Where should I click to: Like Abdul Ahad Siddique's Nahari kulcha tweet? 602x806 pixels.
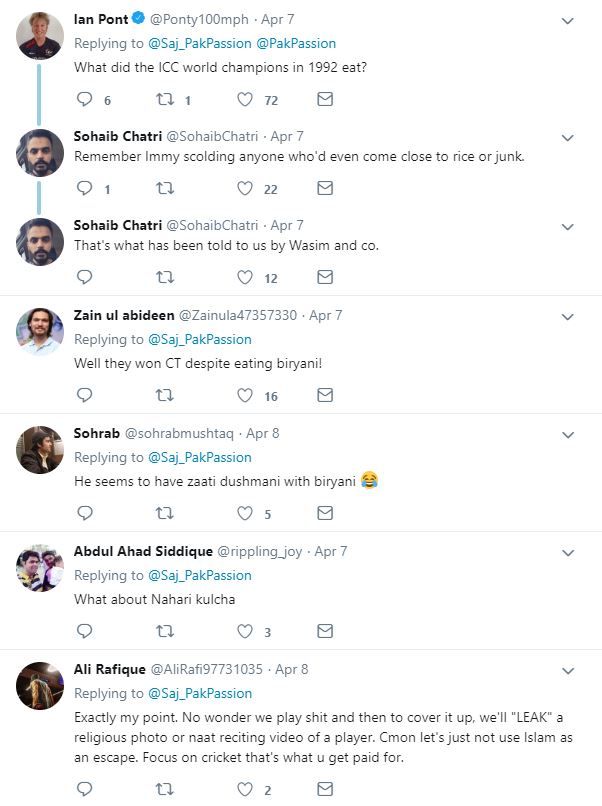[245, 631]
